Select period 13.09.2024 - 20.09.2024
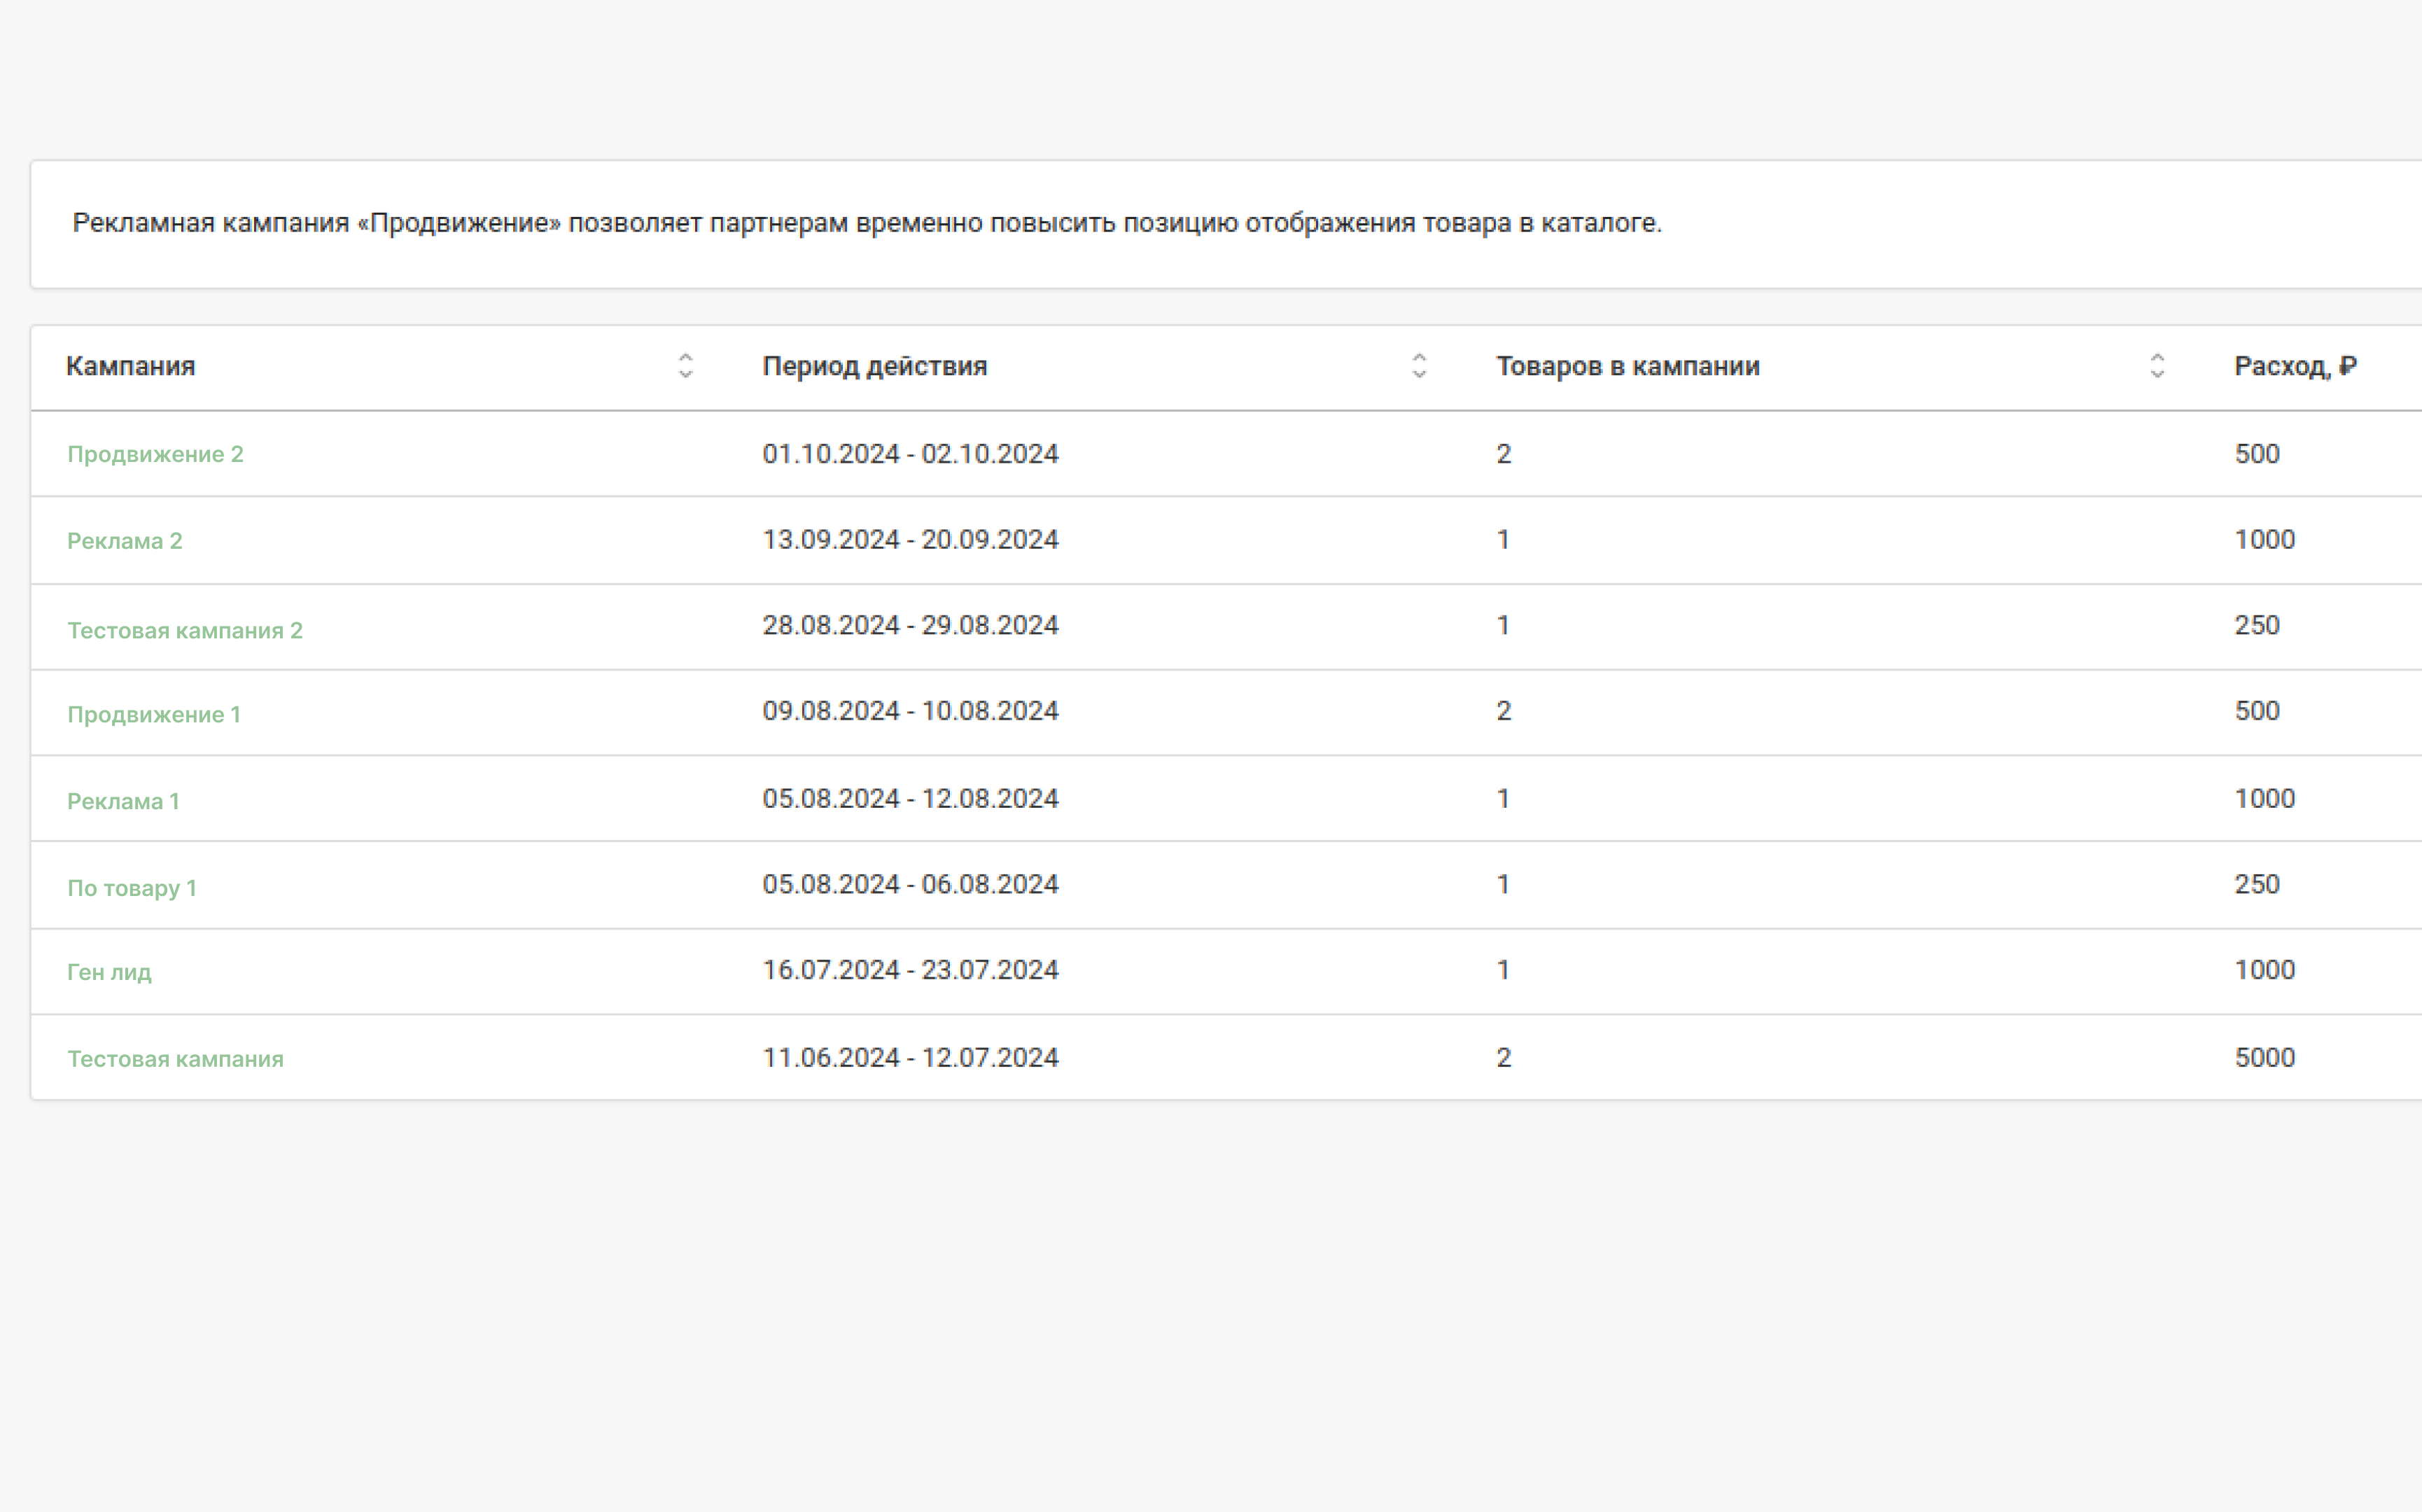The width and height of the screenshot is (2422, 1512). point(910,540)
